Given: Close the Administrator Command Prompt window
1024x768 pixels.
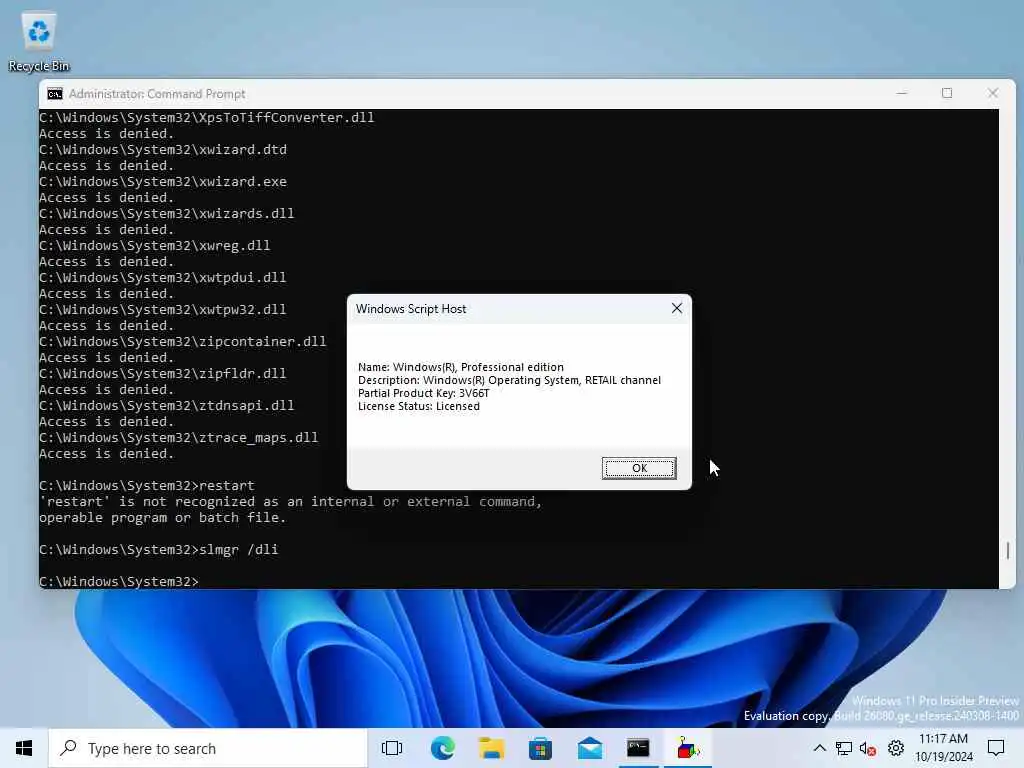Looking at the screenshot, I should tap(993, 93).
